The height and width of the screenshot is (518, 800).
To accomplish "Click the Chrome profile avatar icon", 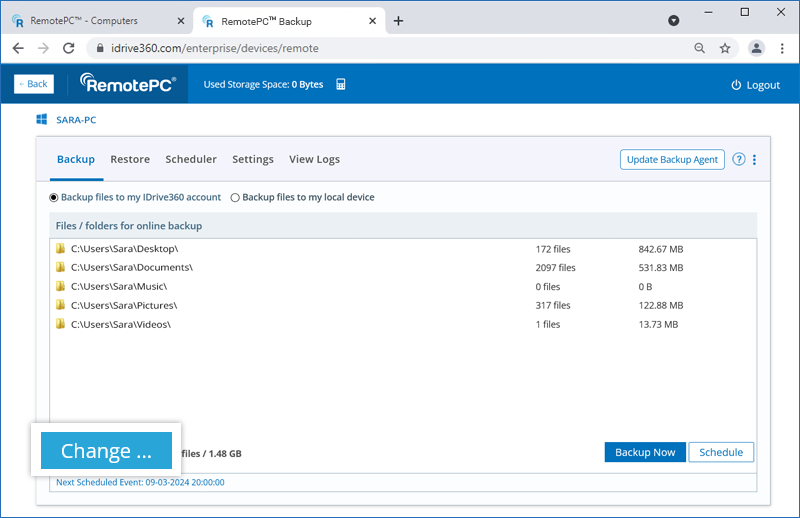I will point(756,48).
